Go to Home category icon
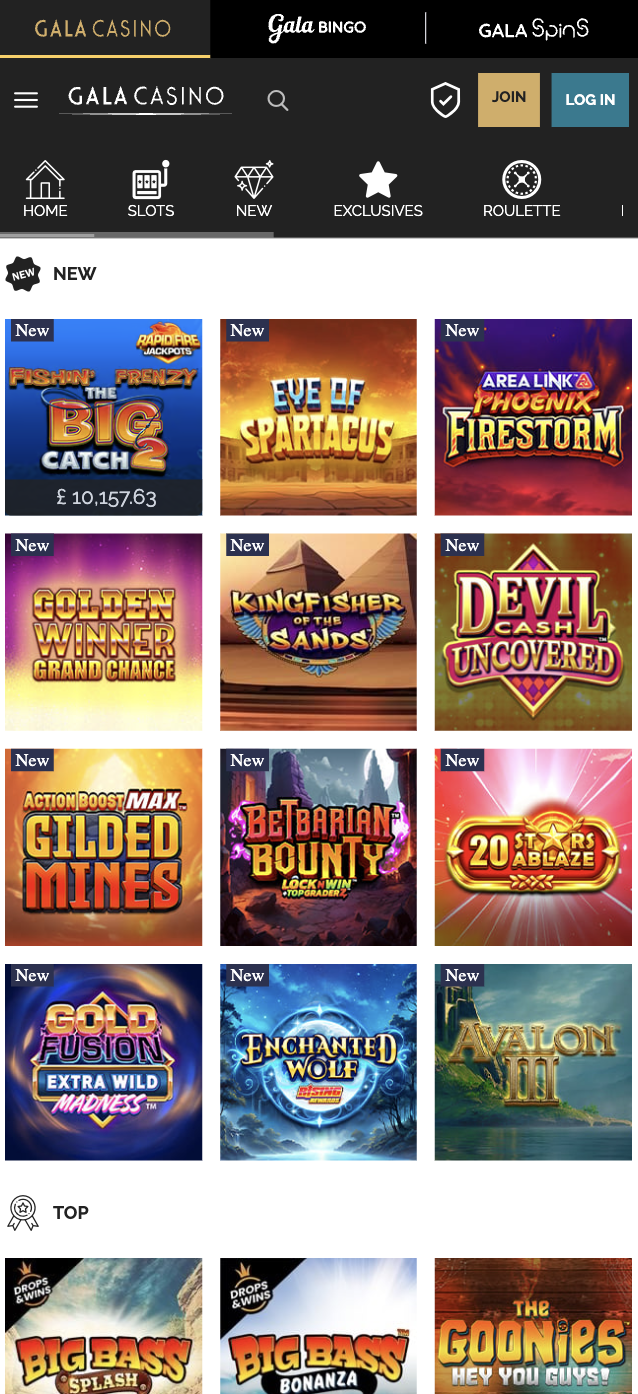The height and width of the screenshot is (1394, 638). pyautogui.click(x=45, y=190)
